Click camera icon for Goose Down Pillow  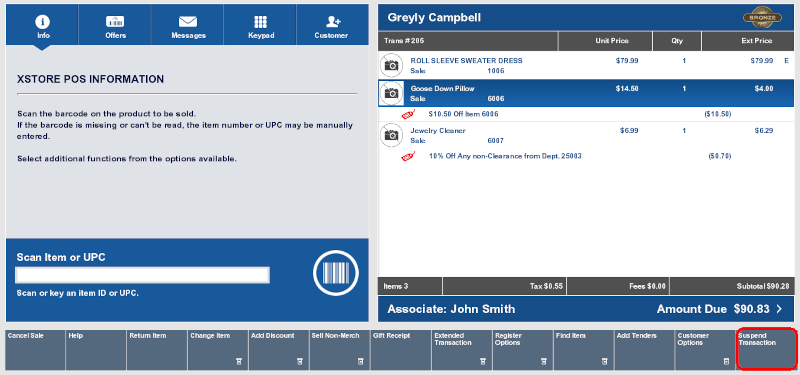tap(391, 93)
